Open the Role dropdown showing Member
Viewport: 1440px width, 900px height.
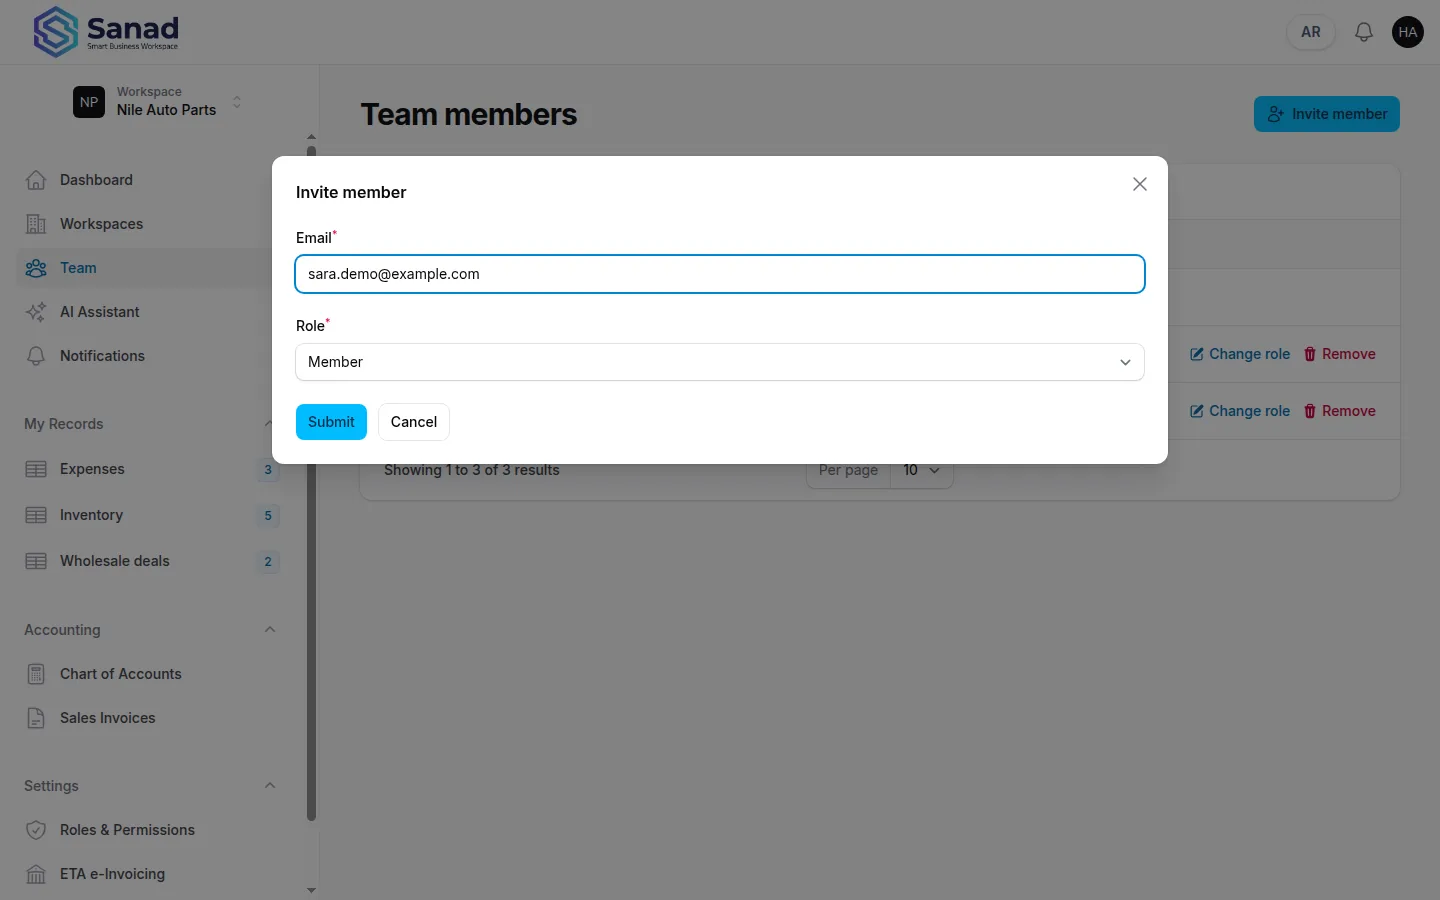720,362
